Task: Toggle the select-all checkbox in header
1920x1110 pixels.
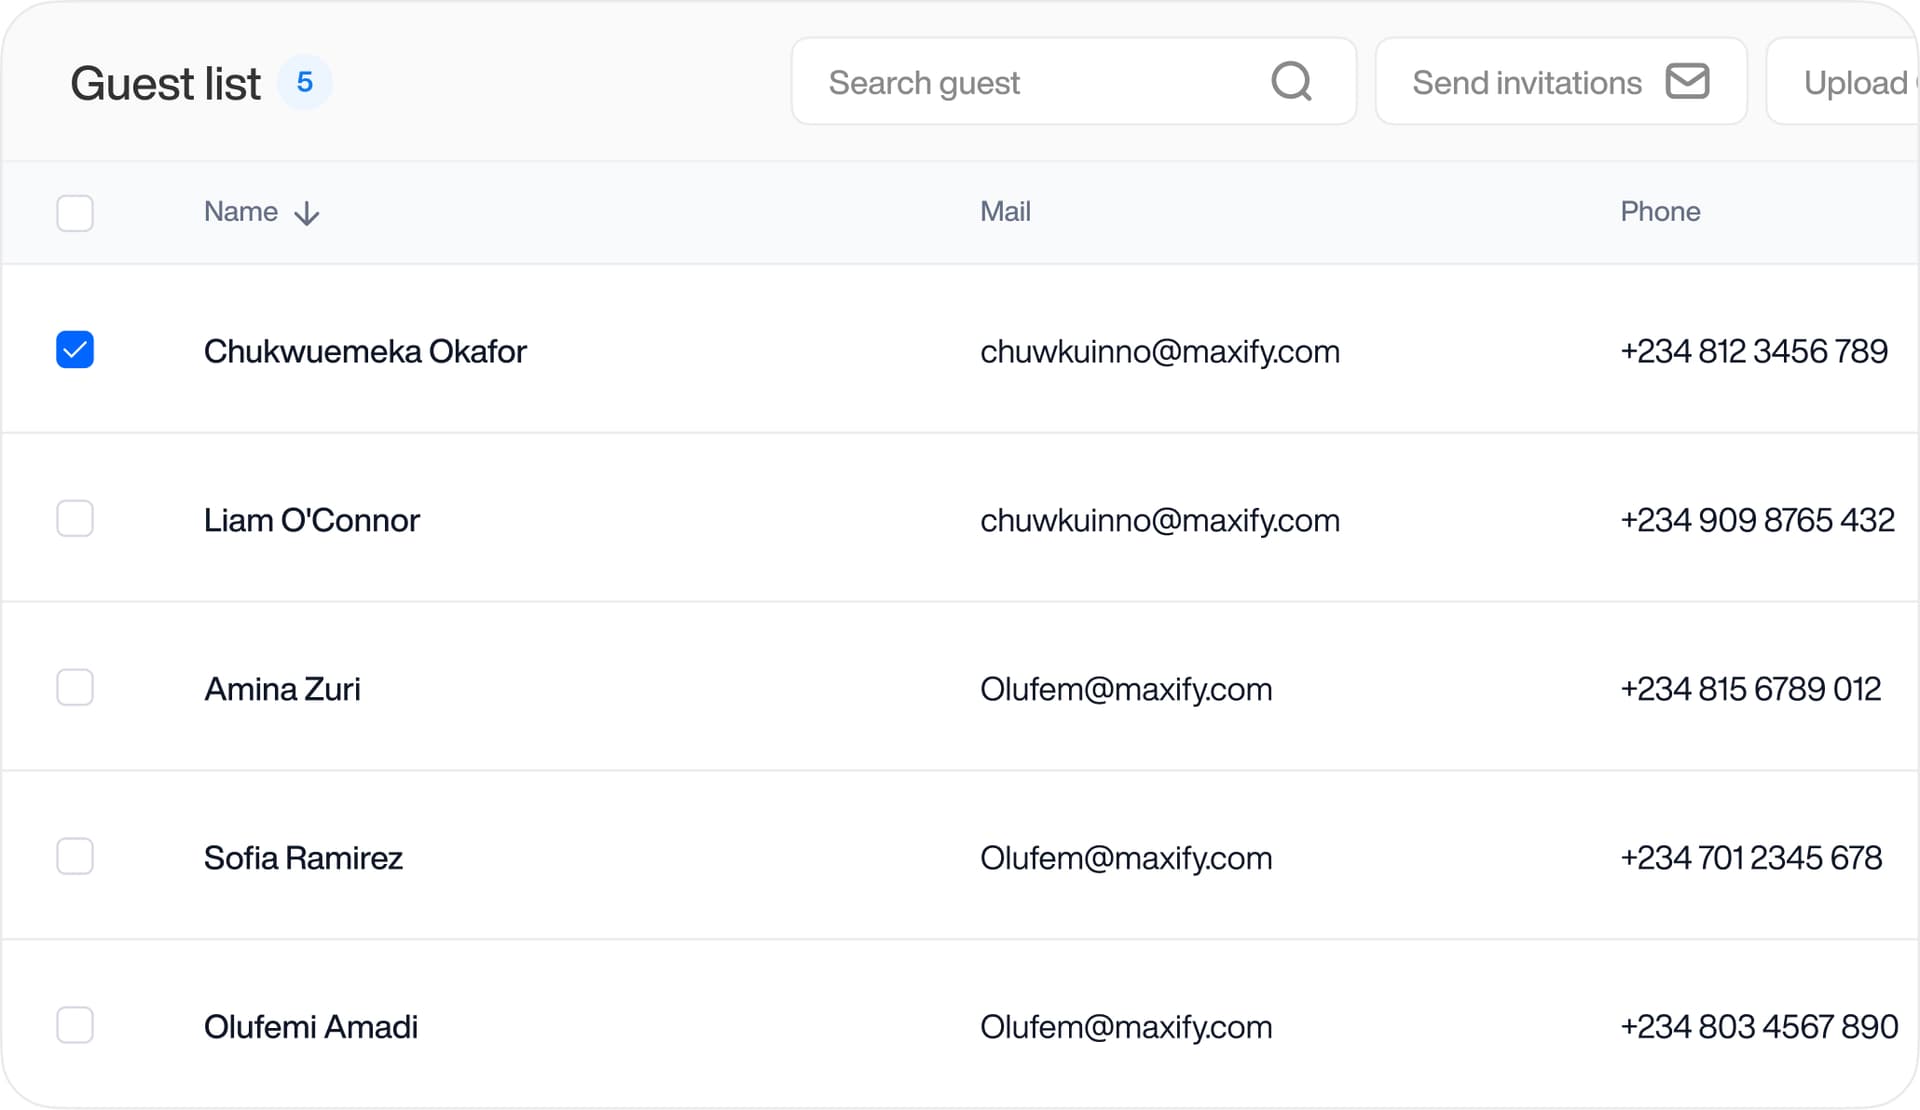Action: [75, 213]
